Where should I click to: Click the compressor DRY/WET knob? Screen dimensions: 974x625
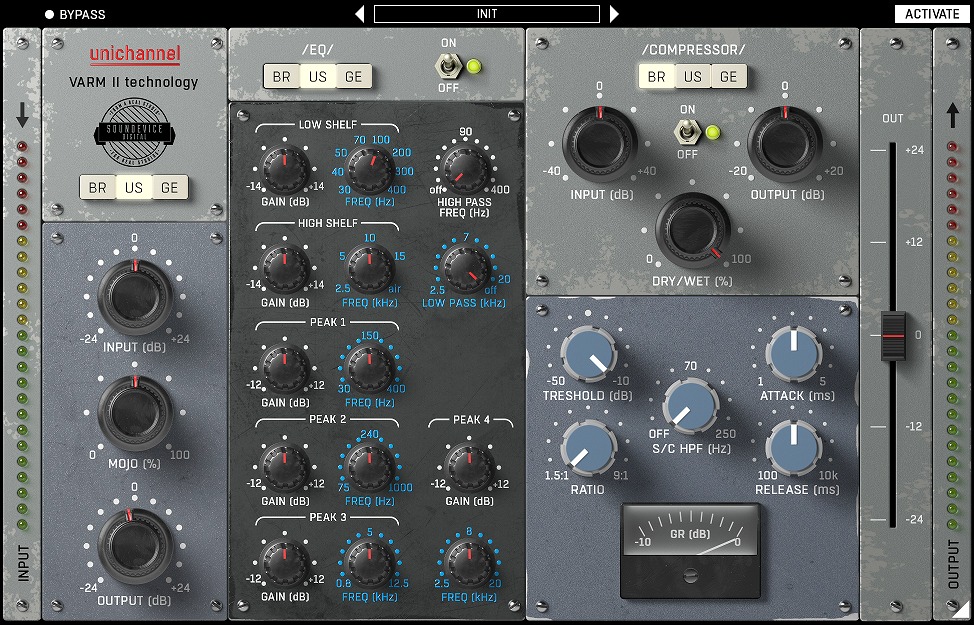[692, 229]
